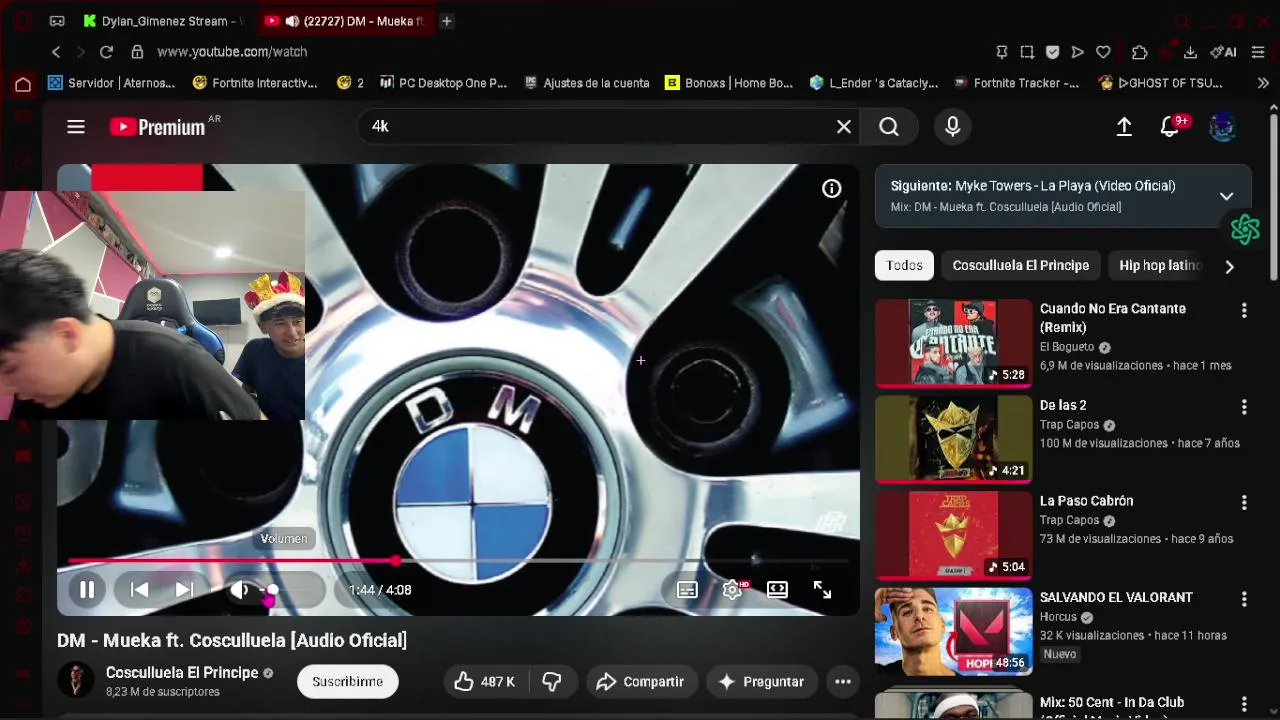Viewport: 1280px width, 720px height.
Task: Open a new browser tab
Action: 447,21
